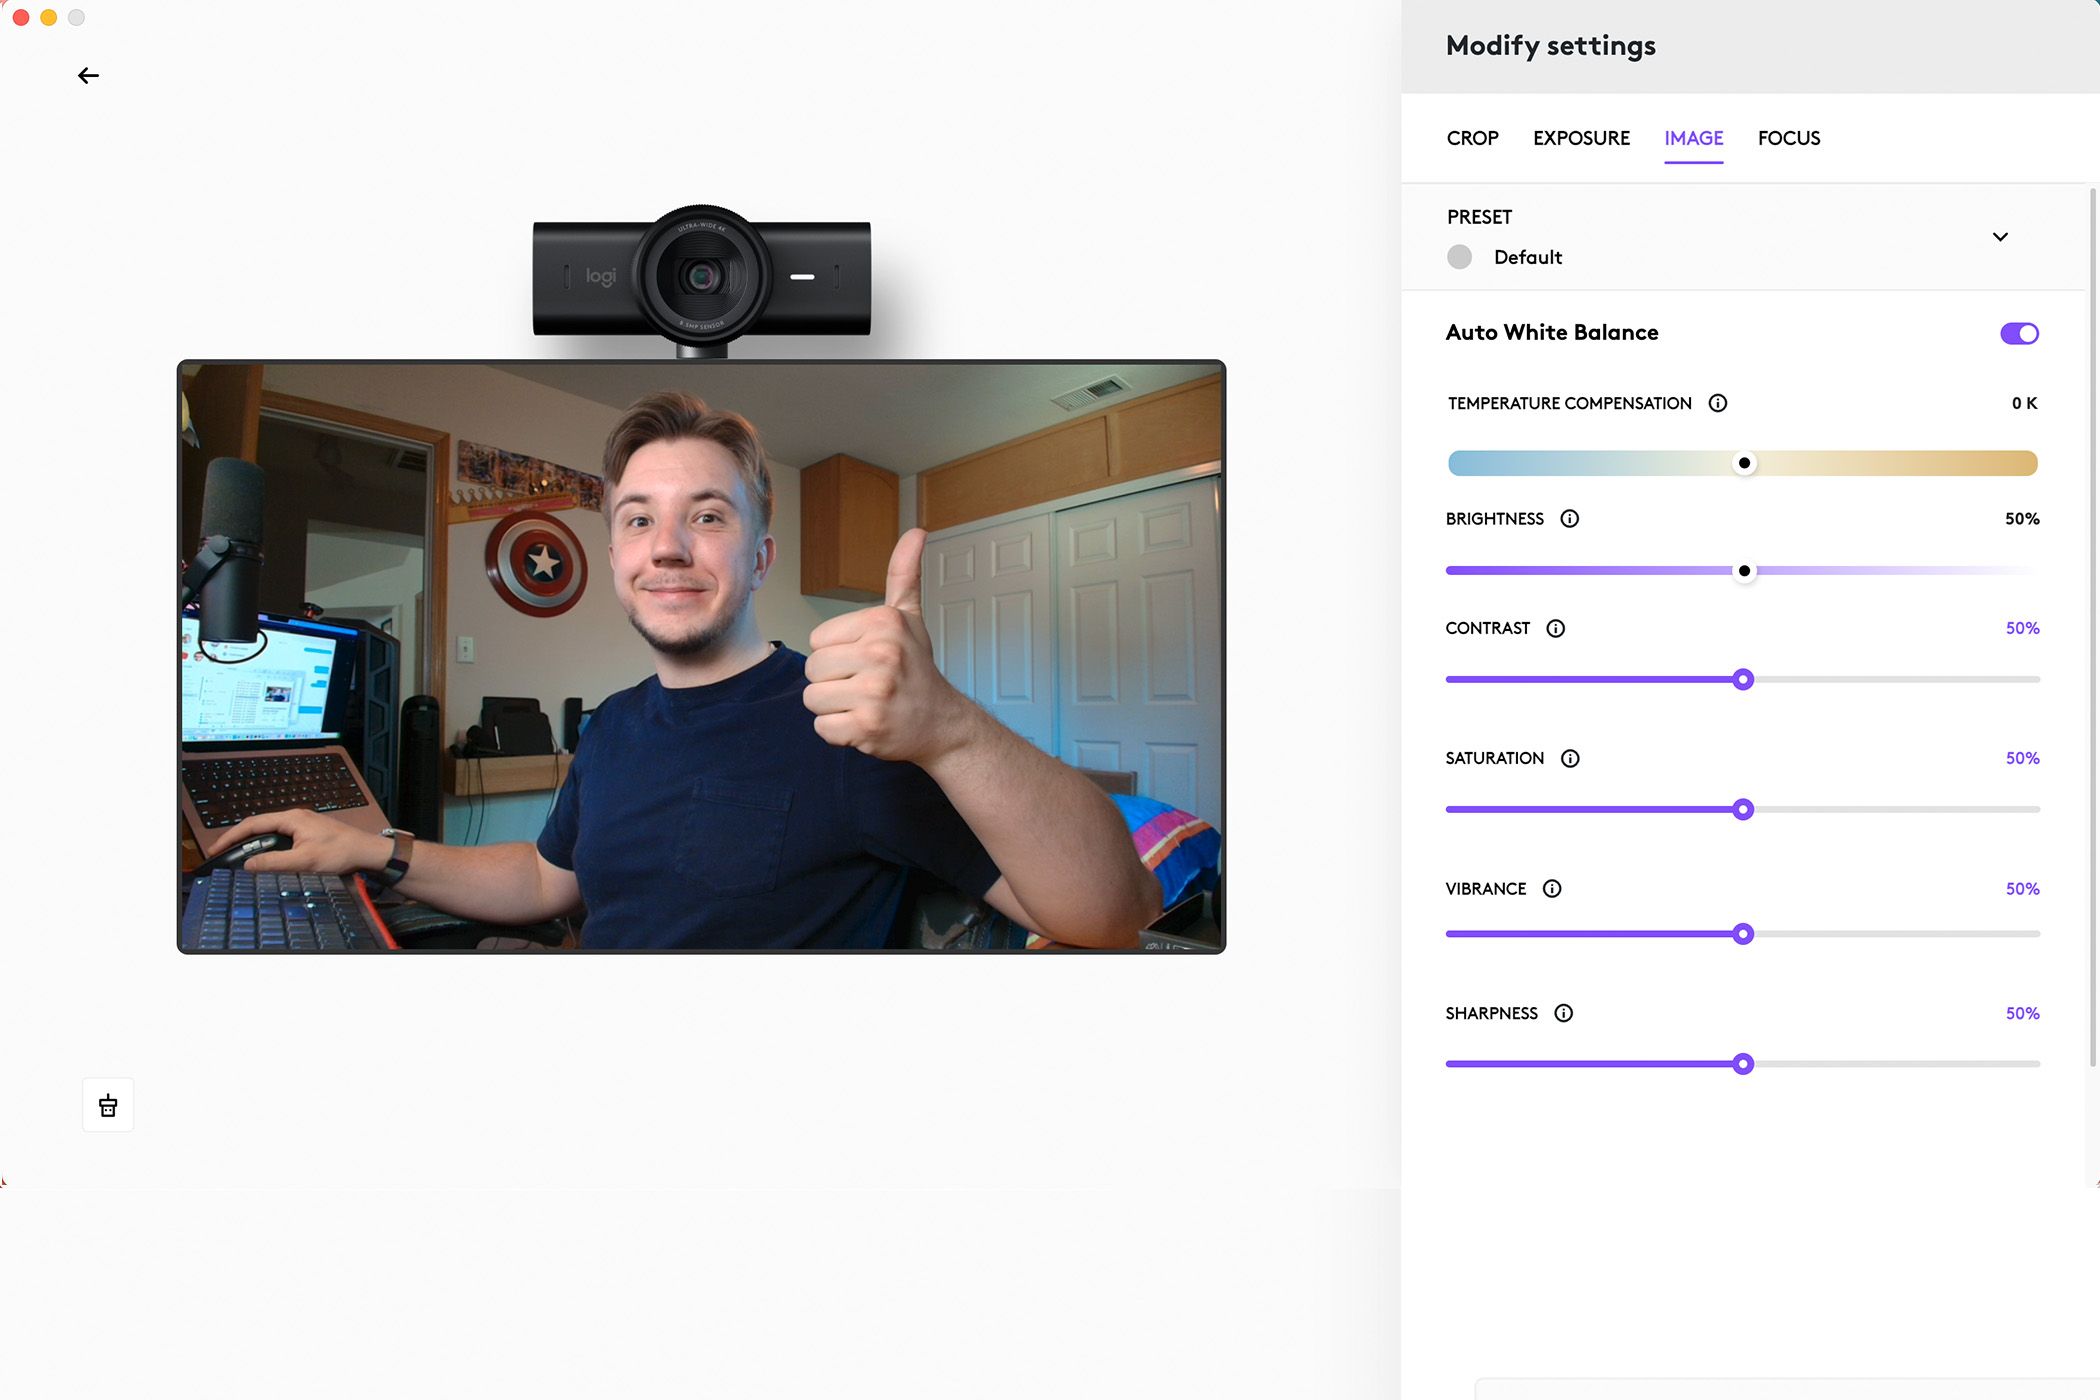This screenshot has height=1400, width=2100.
Task: Open the Sharpness info tooltip
Action: 1563,1013
